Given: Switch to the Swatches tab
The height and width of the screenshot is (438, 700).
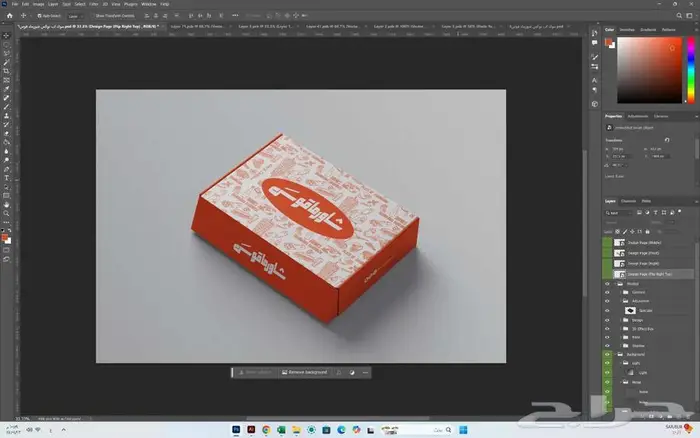Looking at the screenshot, I should click(x=627, y=30).
